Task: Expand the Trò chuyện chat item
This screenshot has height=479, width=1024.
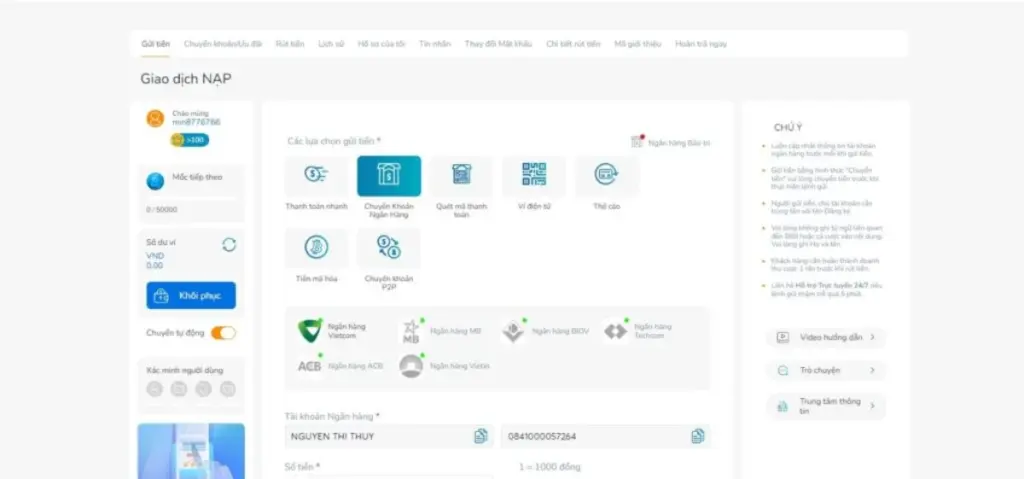Action: point(825,370)
